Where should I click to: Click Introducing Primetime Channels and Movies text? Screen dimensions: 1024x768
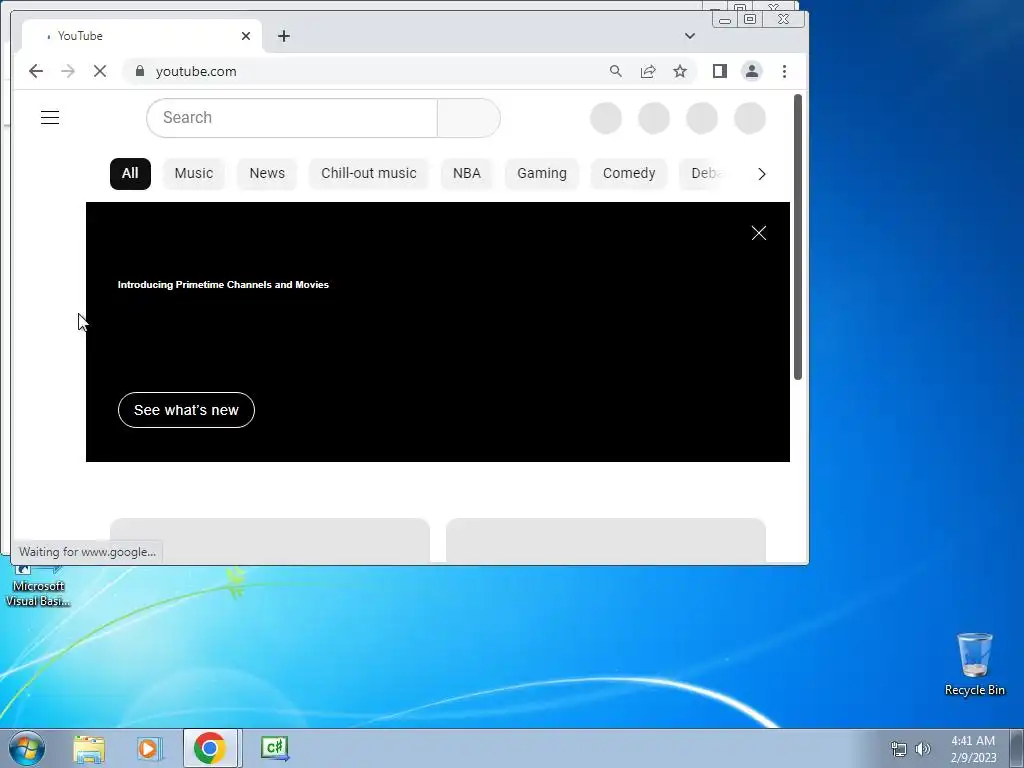tap(223, 285)
